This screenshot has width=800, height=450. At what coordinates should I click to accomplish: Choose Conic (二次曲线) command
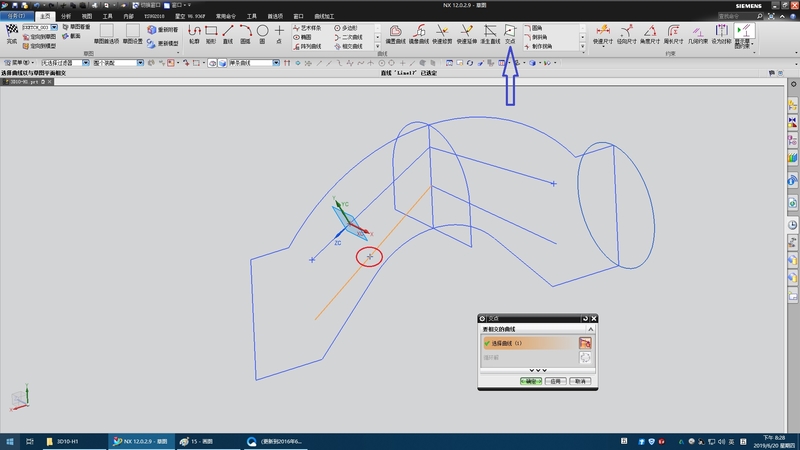coord(348,37)
